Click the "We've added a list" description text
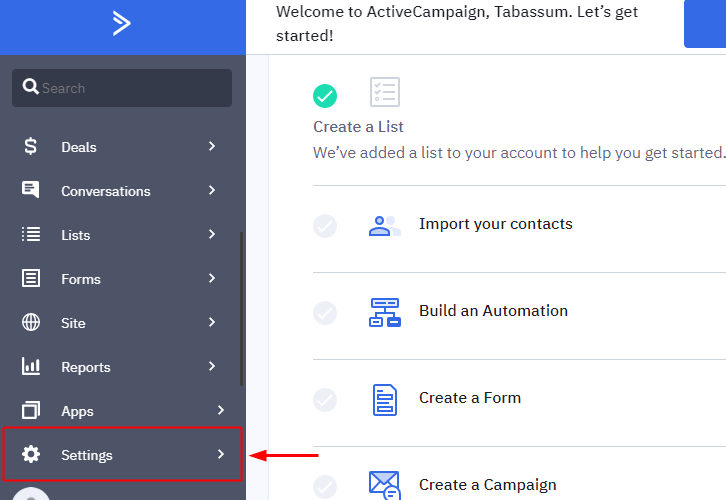 tap(519, 153)
